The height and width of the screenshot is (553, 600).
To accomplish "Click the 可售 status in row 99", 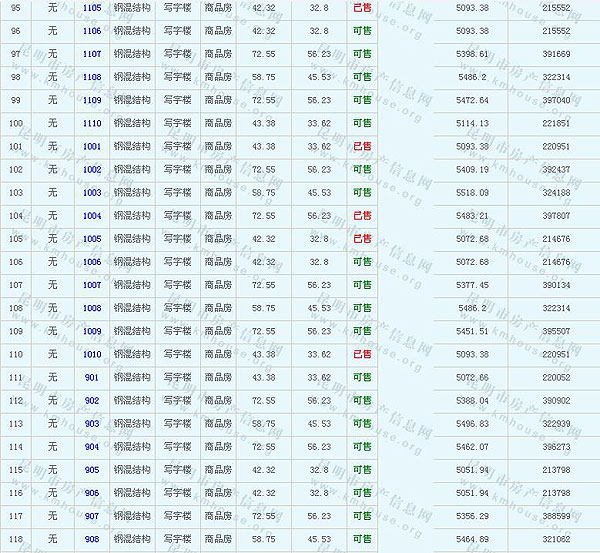I will 361,100.
